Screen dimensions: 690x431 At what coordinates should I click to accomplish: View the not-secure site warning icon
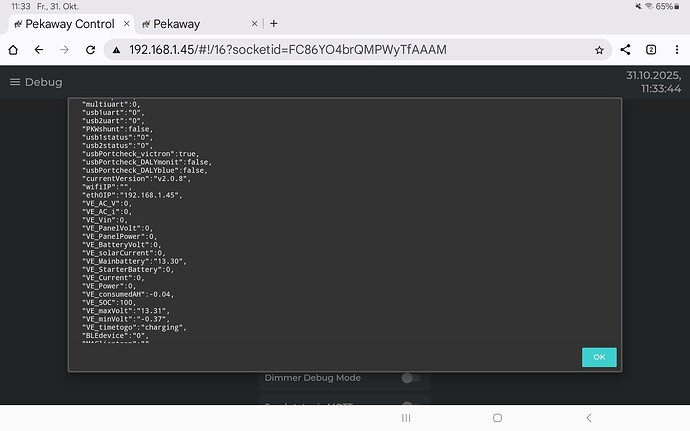pos(116,50)
